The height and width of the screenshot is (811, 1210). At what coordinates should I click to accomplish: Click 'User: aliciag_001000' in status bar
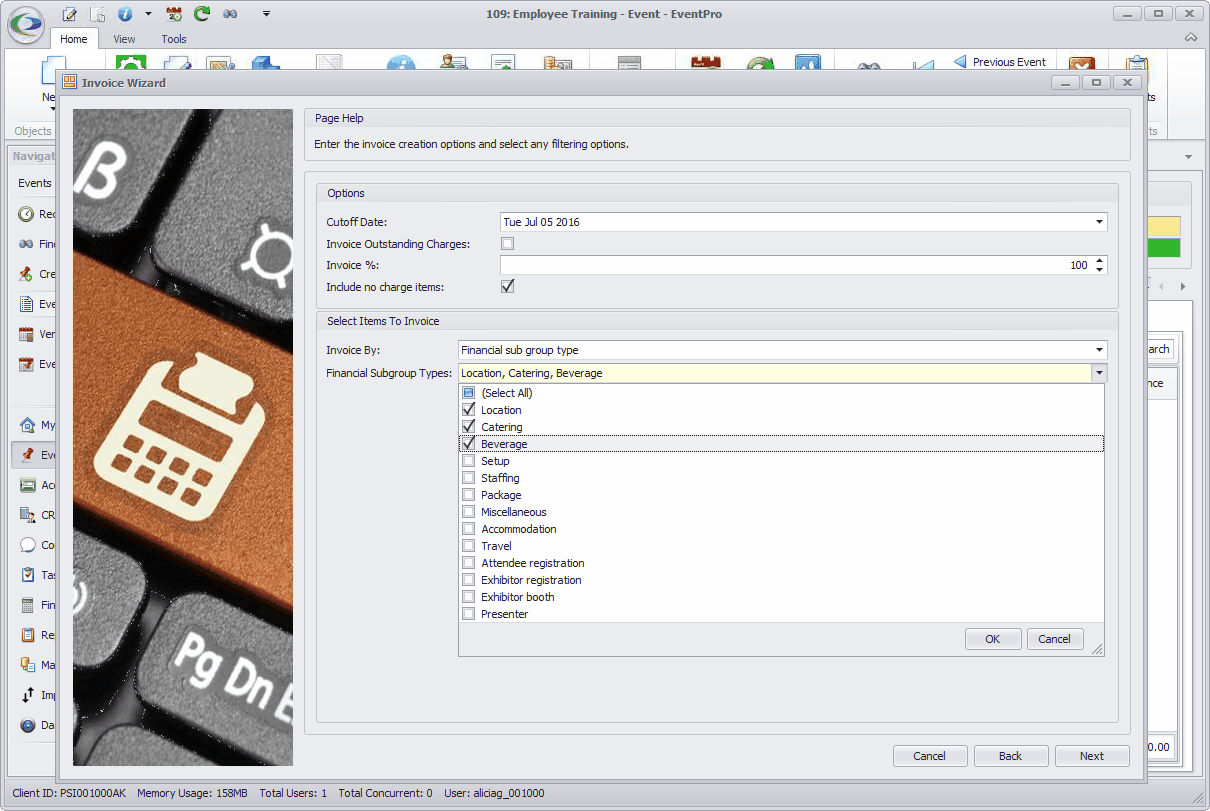click(494, 793)
